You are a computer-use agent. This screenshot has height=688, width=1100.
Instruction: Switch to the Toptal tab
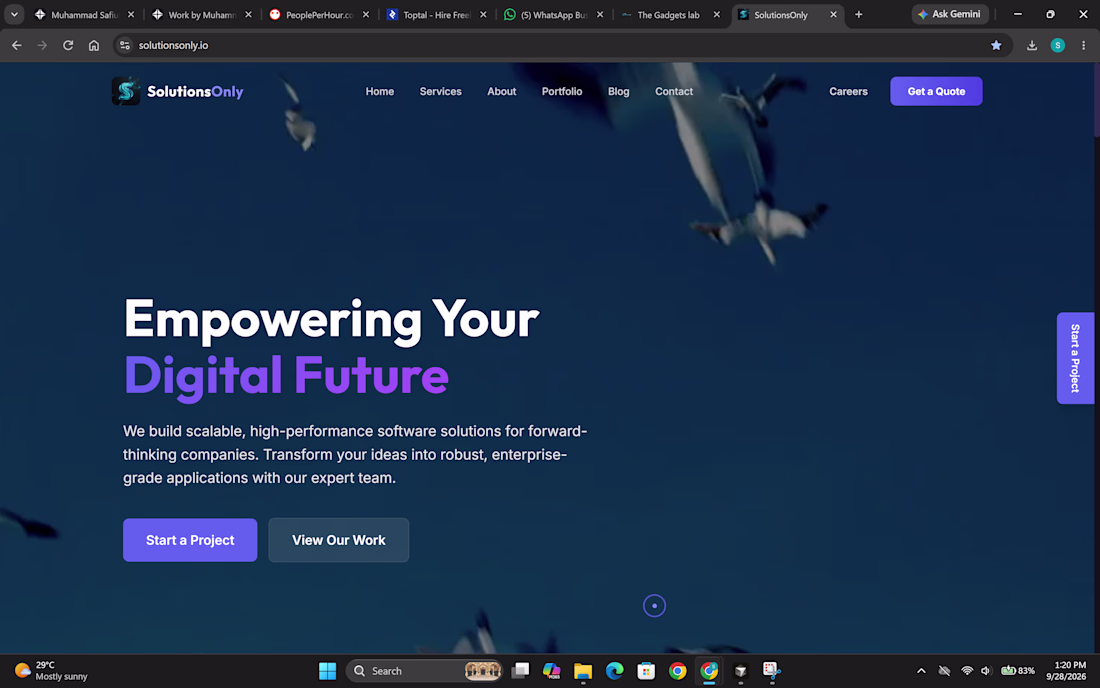[x=437, y=14]
